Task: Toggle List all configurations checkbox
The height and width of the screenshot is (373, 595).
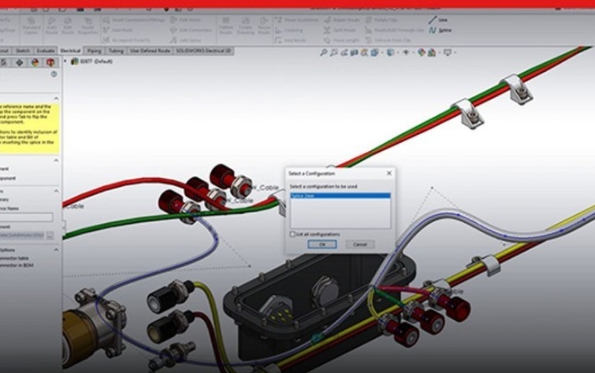Action: (x=292, y=234)
